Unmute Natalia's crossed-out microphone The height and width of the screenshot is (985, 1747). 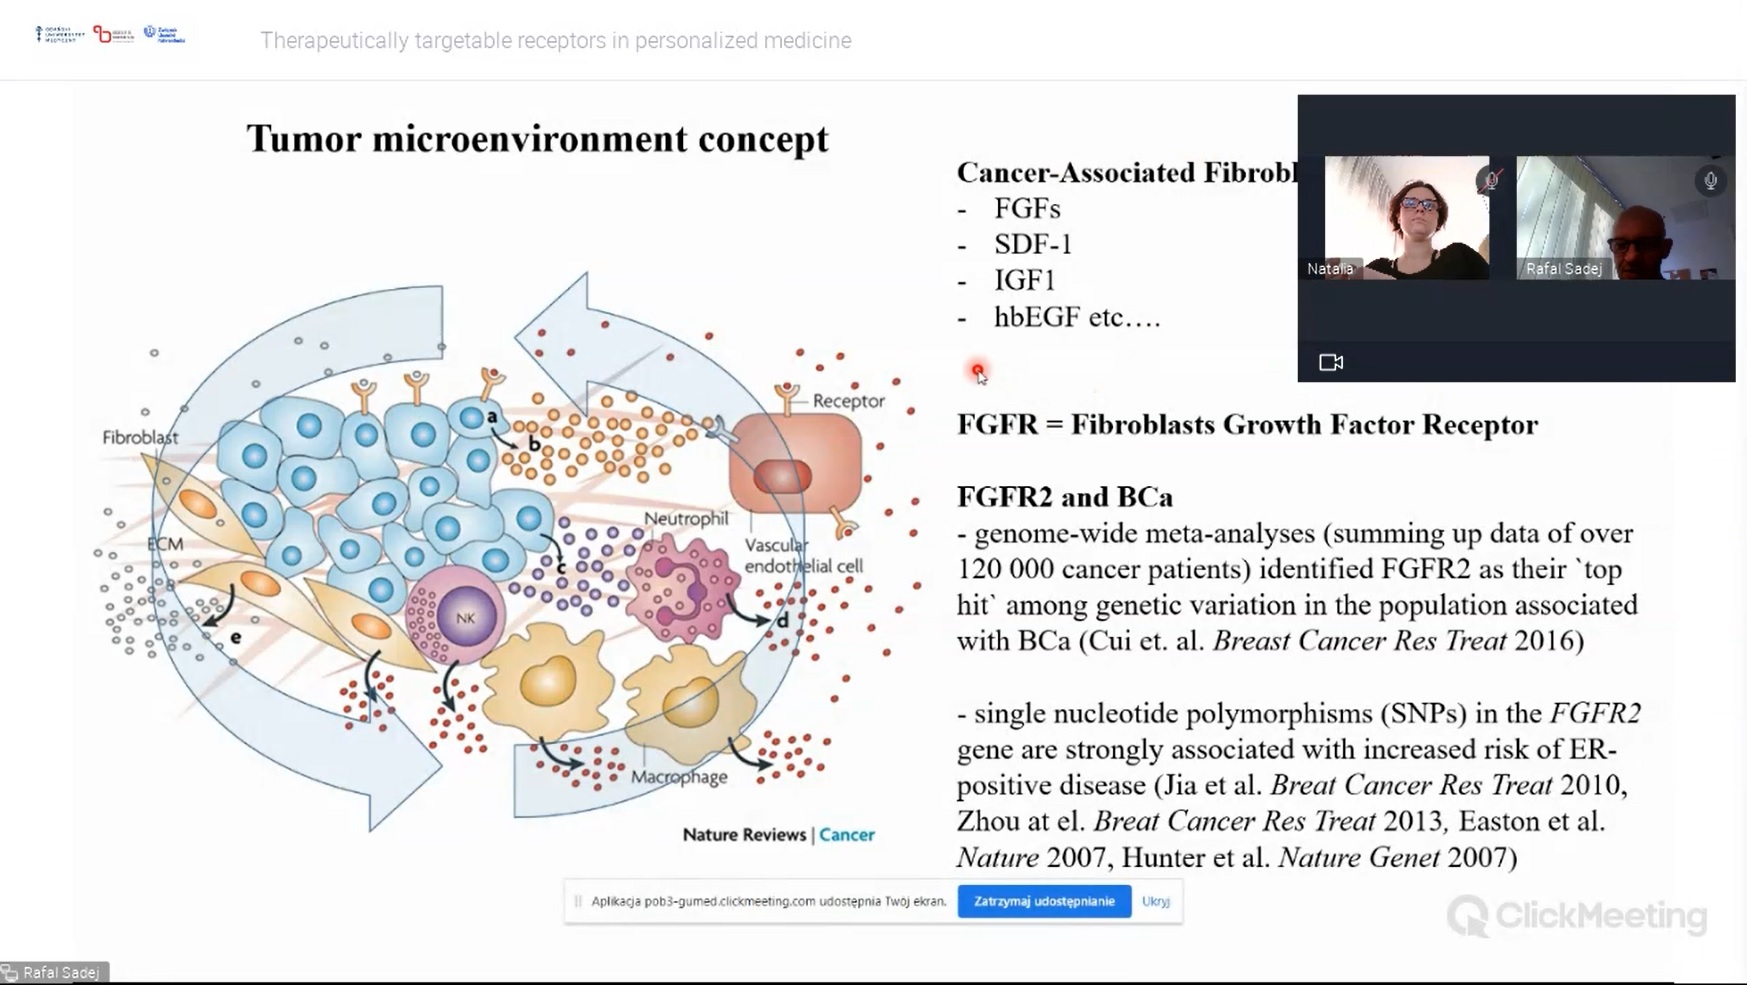tap(1490, 181)
